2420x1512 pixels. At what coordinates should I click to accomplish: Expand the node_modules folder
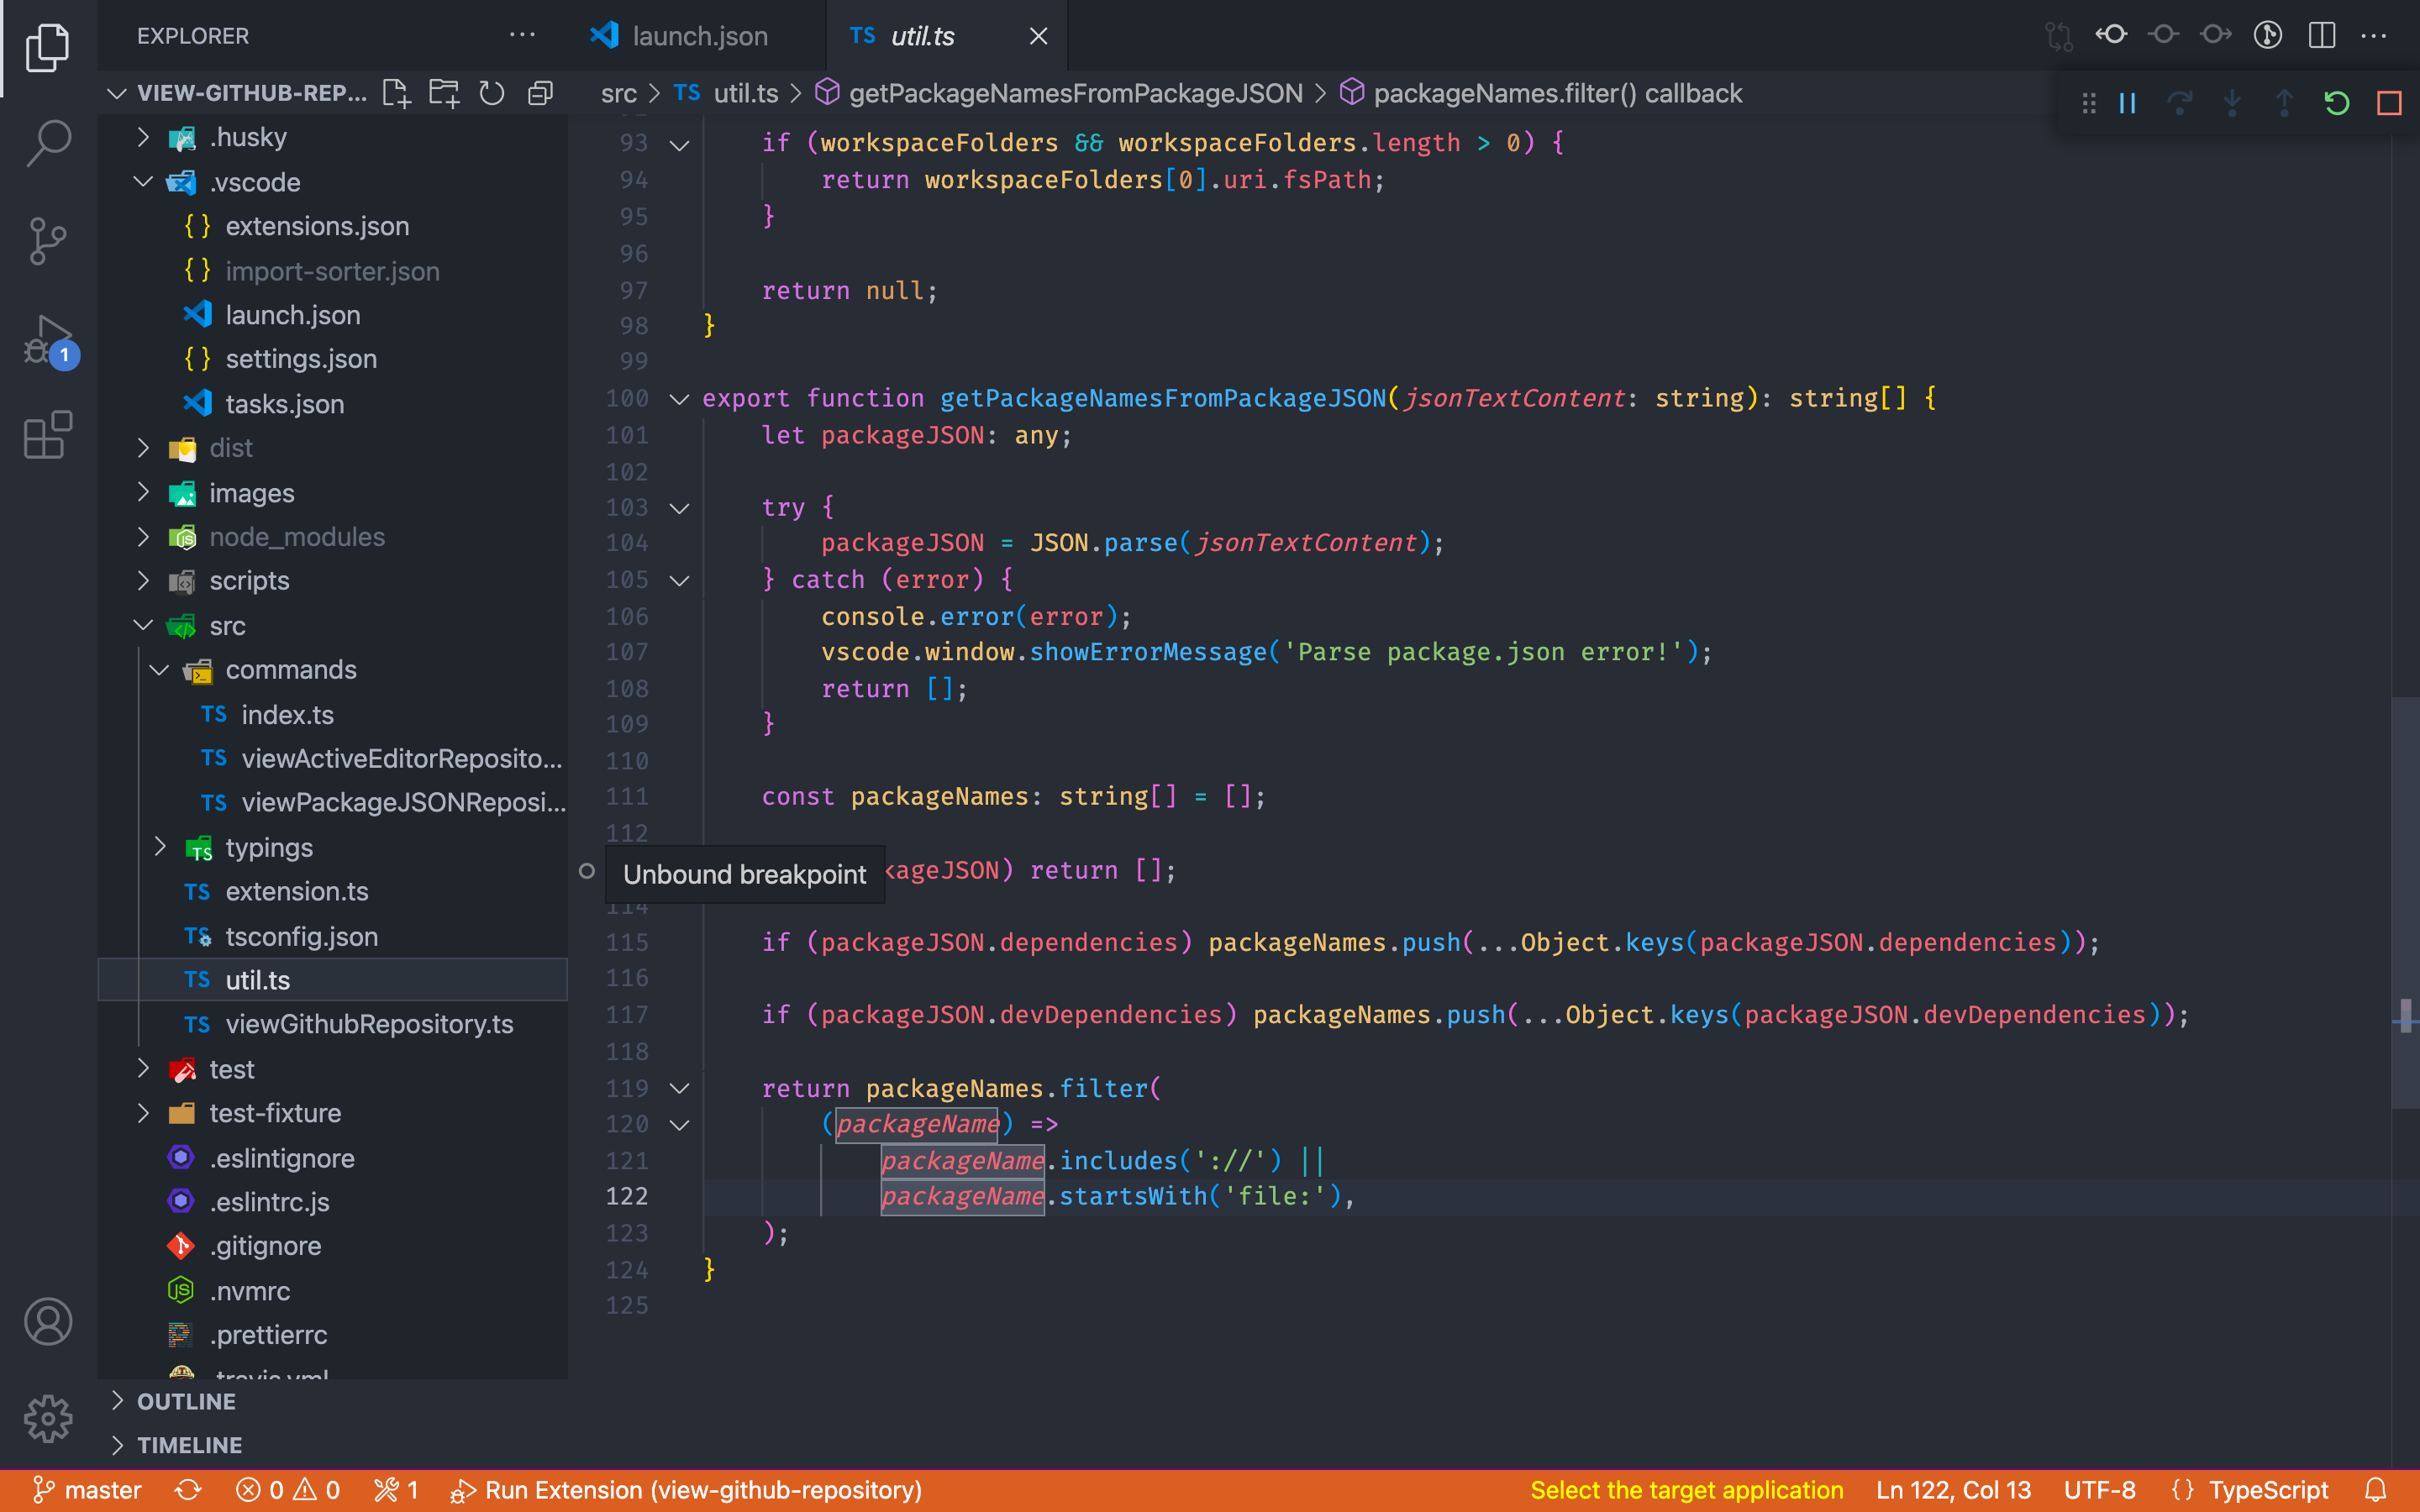[x=143, y=536]
